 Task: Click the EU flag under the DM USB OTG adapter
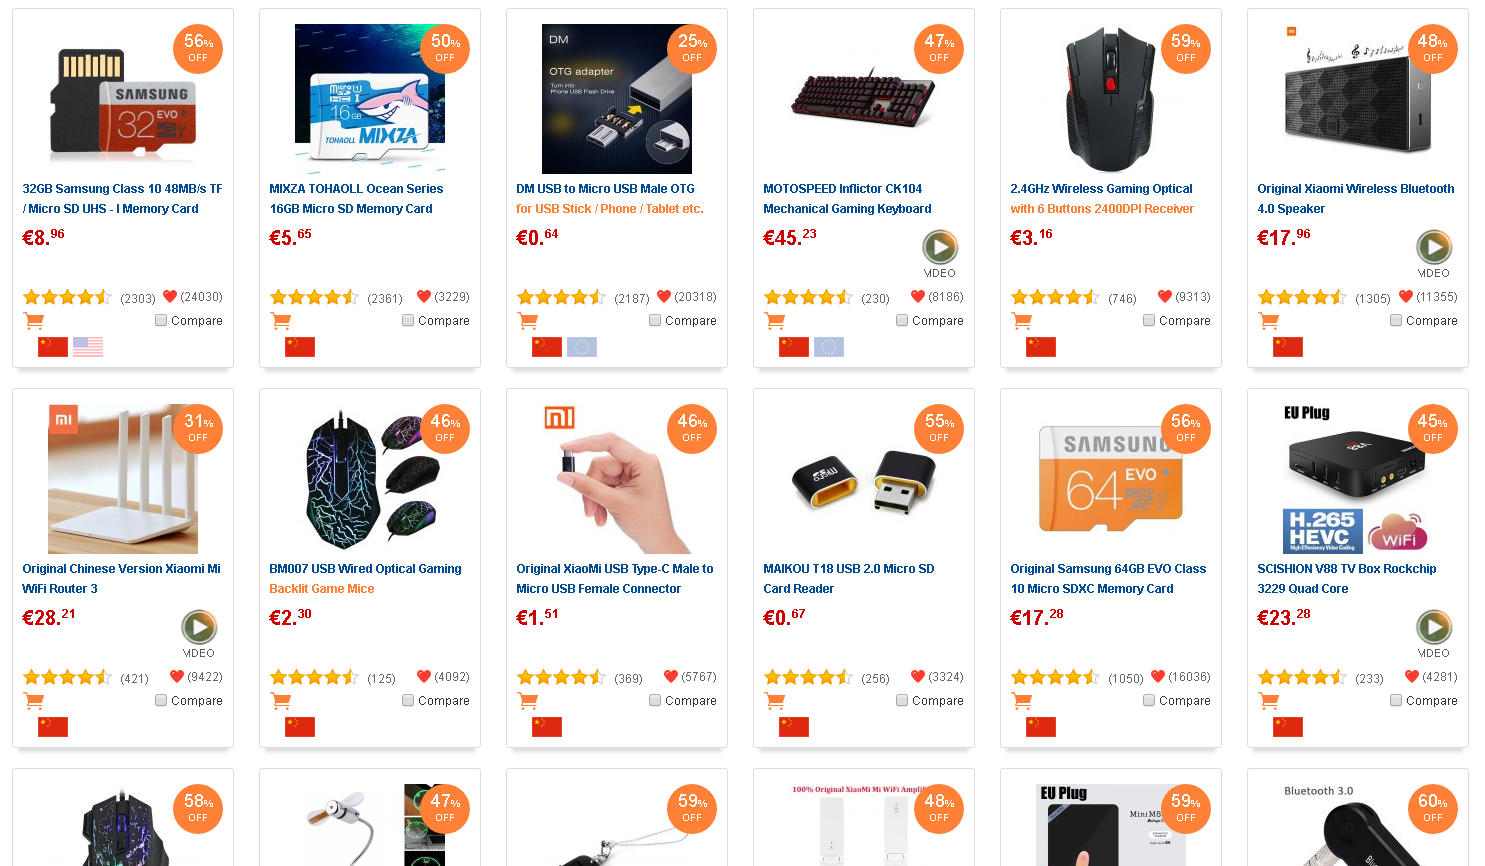[582, 347]
